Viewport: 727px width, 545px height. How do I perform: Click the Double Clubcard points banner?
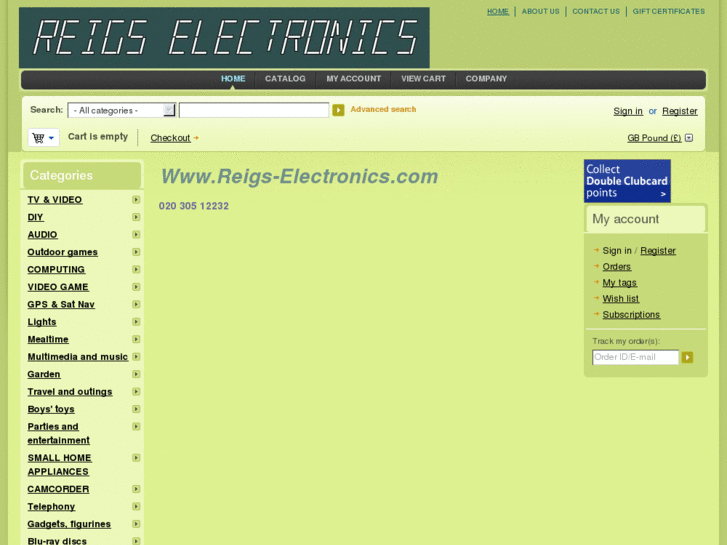(x=627, y=181)
